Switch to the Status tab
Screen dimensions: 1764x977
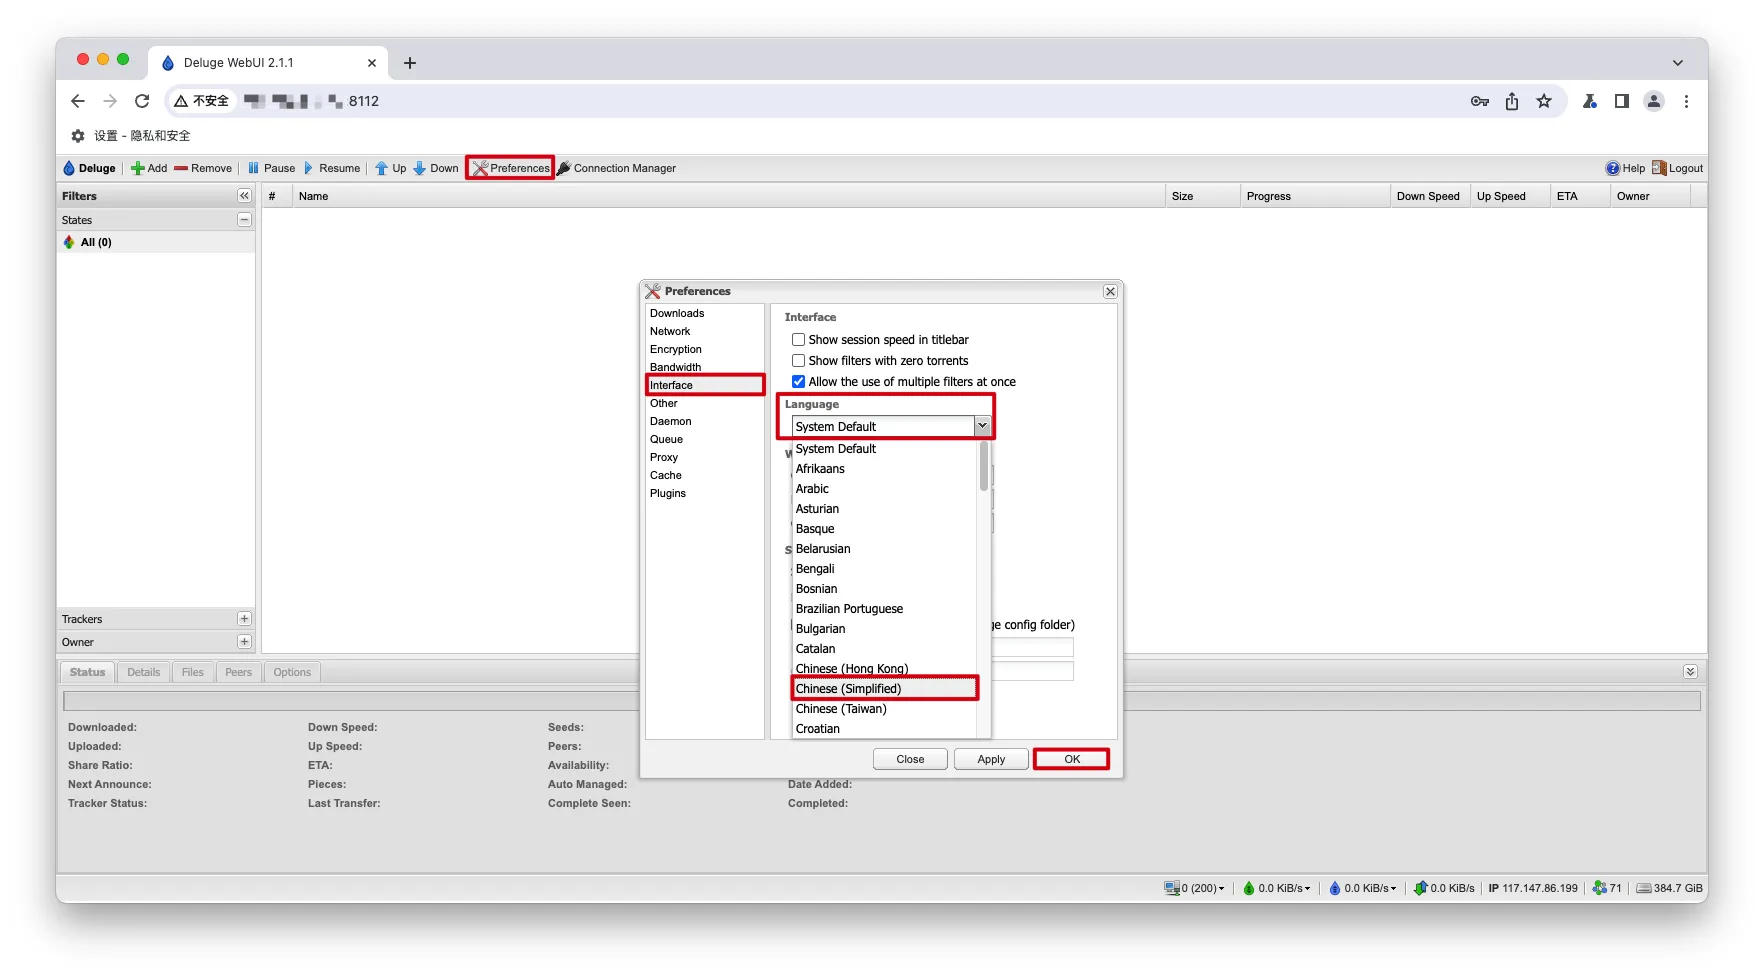point(87,672)
